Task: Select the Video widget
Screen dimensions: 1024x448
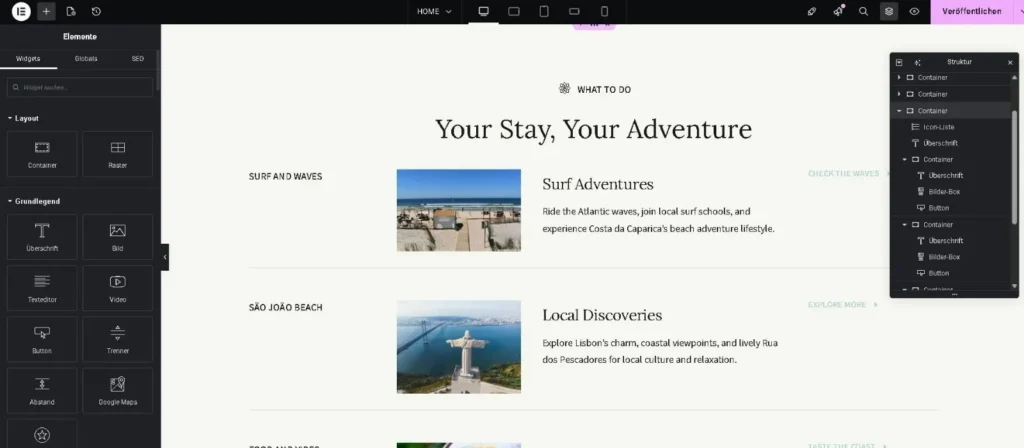Action: point(118,288)
